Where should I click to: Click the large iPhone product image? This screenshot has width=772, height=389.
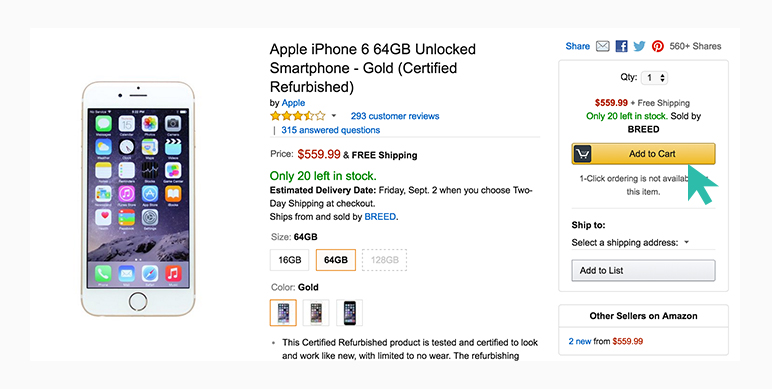(138, 199)
